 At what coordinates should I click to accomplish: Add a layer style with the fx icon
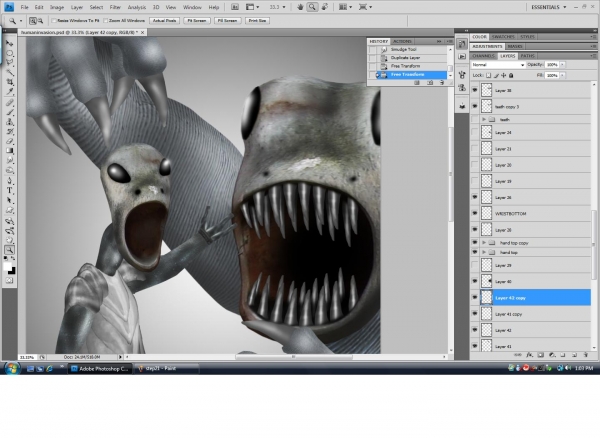pyautogui.click(x=530, y=355)
